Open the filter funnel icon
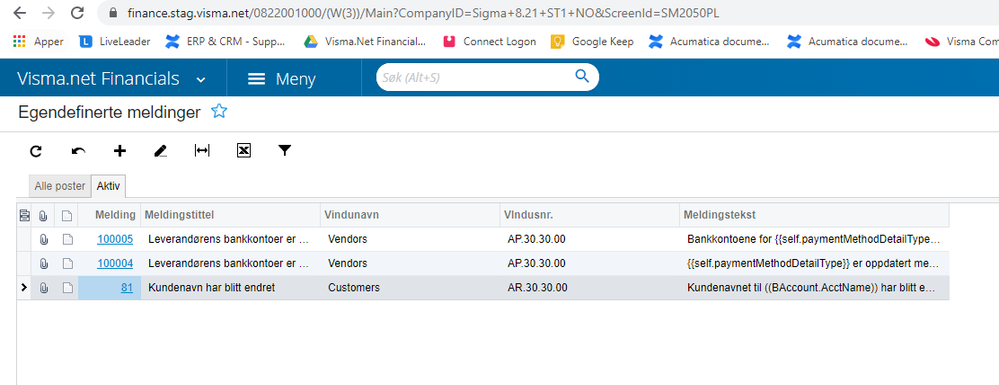Image resolution: width=999 pixels, height=385 pixels. tap(285, 150)
